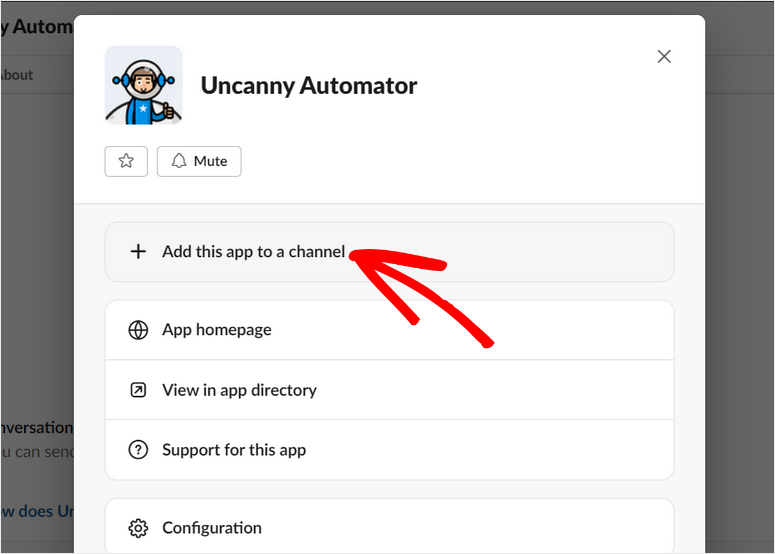This screenshot has width=775, height=554.
Task: Click the question mark support icon
Action: pos(139,450)
